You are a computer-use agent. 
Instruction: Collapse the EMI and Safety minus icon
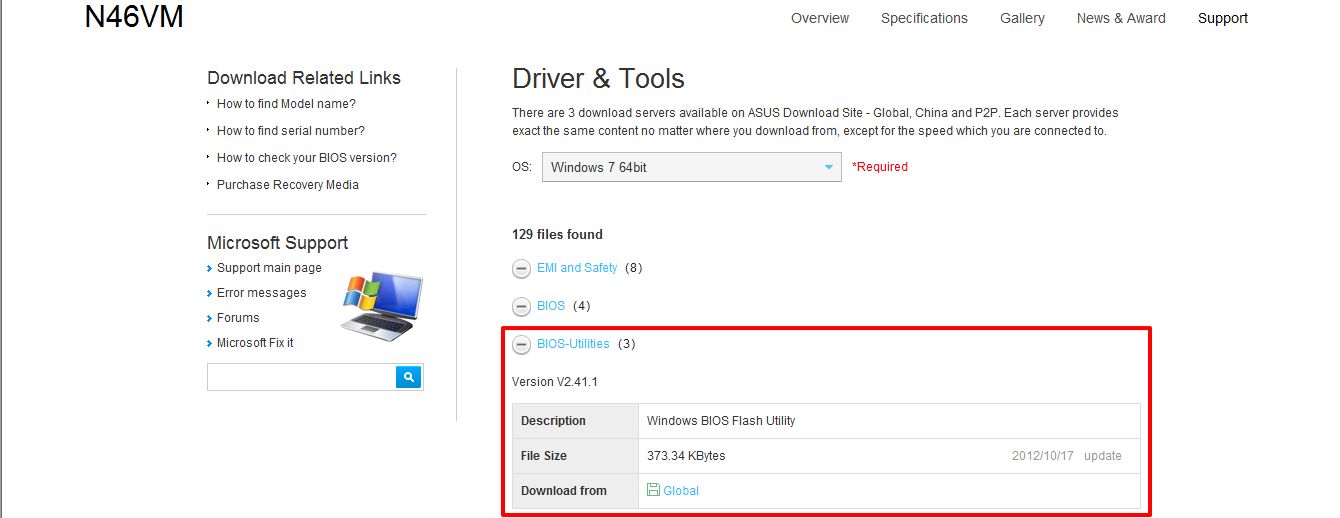(521, 268)
